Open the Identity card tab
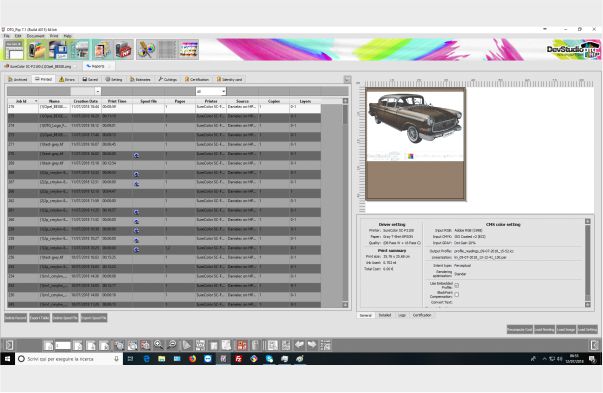This screenshot has width=603, height=393. (x=230, y=79)
